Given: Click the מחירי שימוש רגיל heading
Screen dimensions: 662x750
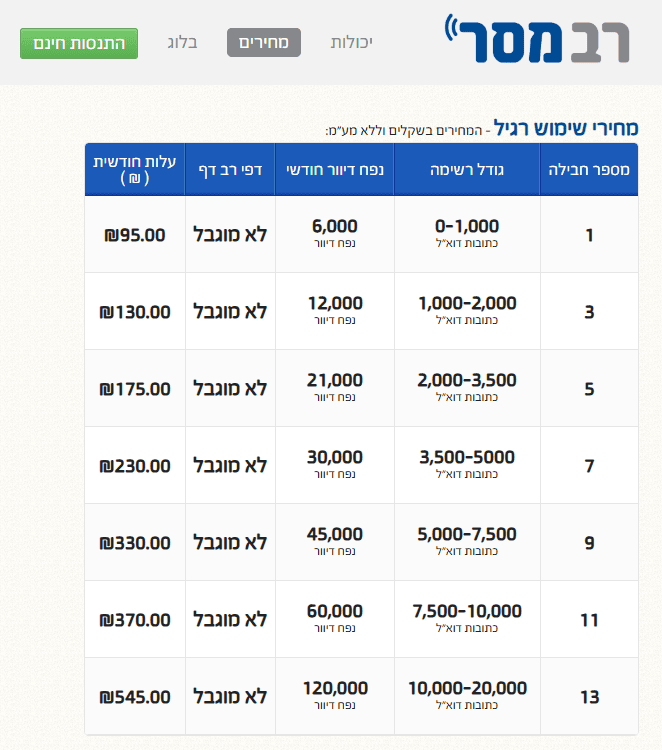Looking at the screenshot, I should coord(566,128).
